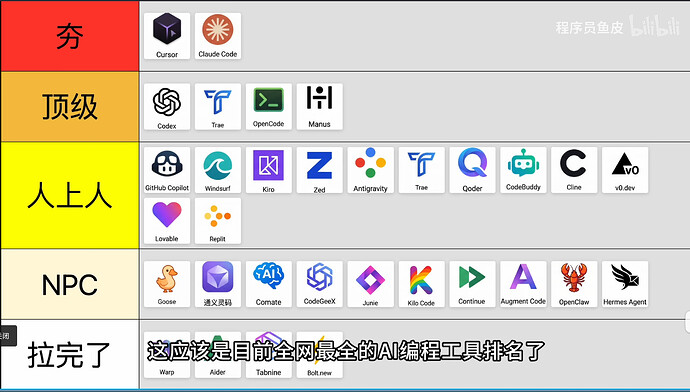Select the cream NPC tier label
This screenshot has height=392, width=690.
pyautogui.click(x=70, y=284)
